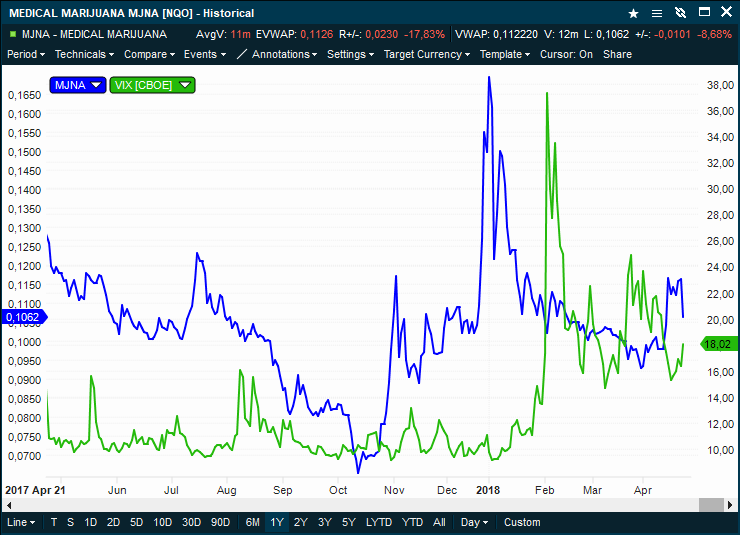This screenshot has height=535, width=740.
Task: Select the S period button
Action: [70, 522]
